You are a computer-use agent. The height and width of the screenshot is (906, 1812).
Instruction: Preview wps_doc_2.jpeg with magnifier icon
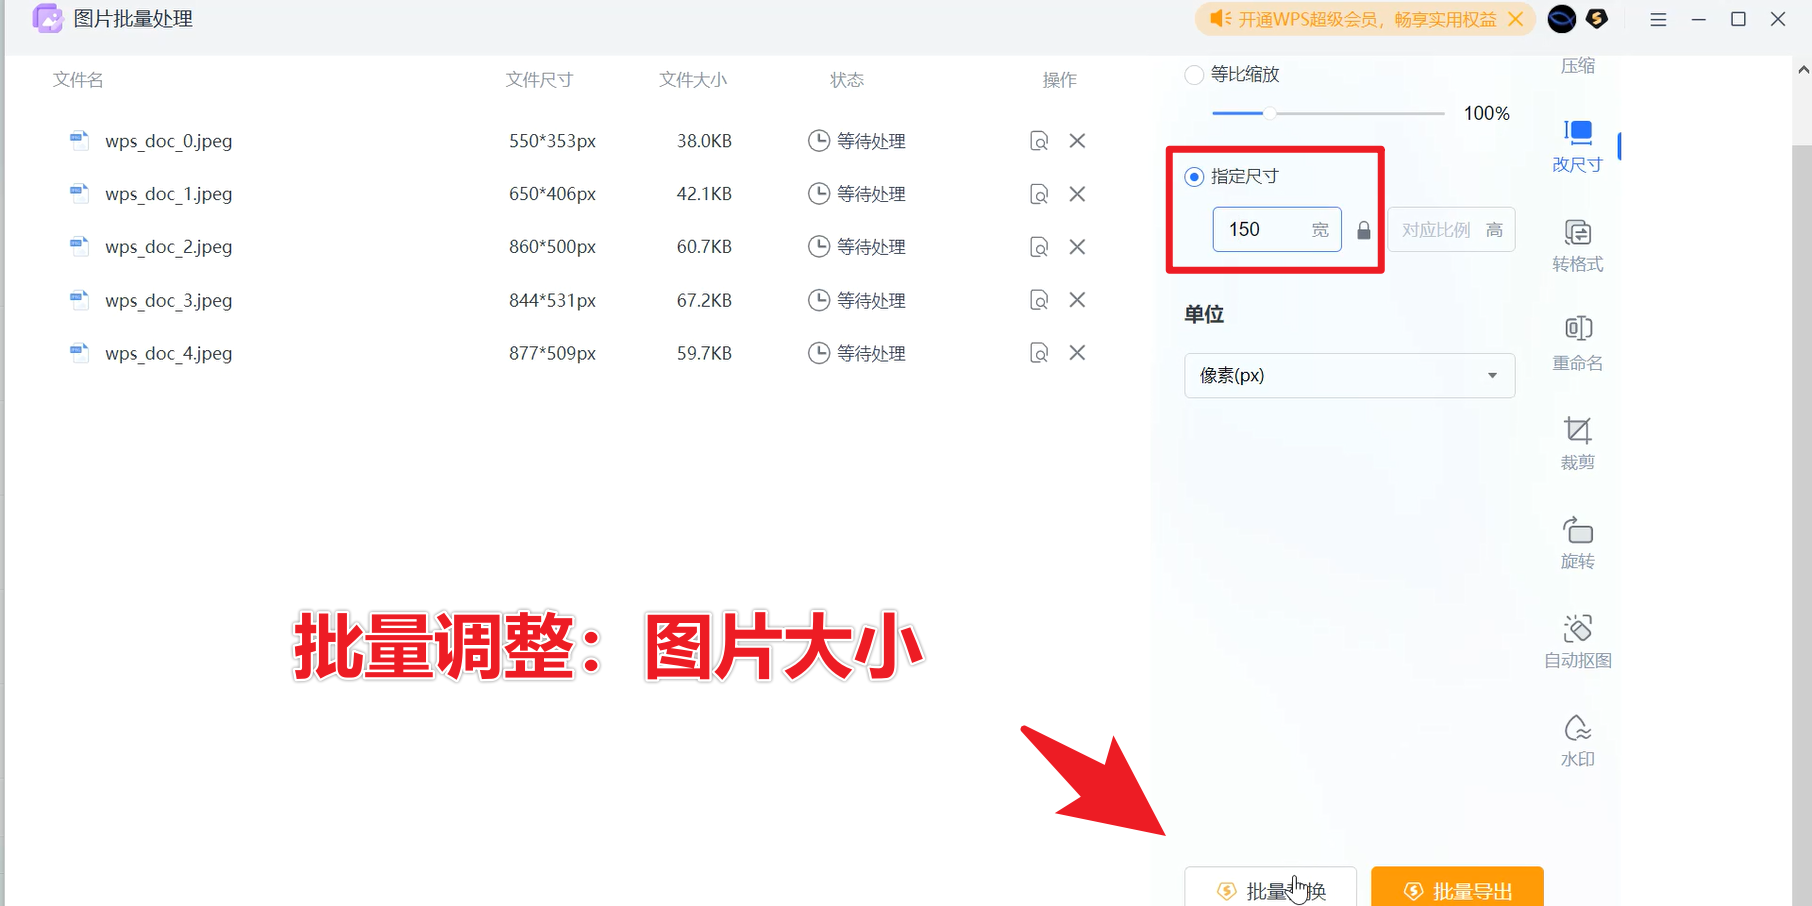1039,247
